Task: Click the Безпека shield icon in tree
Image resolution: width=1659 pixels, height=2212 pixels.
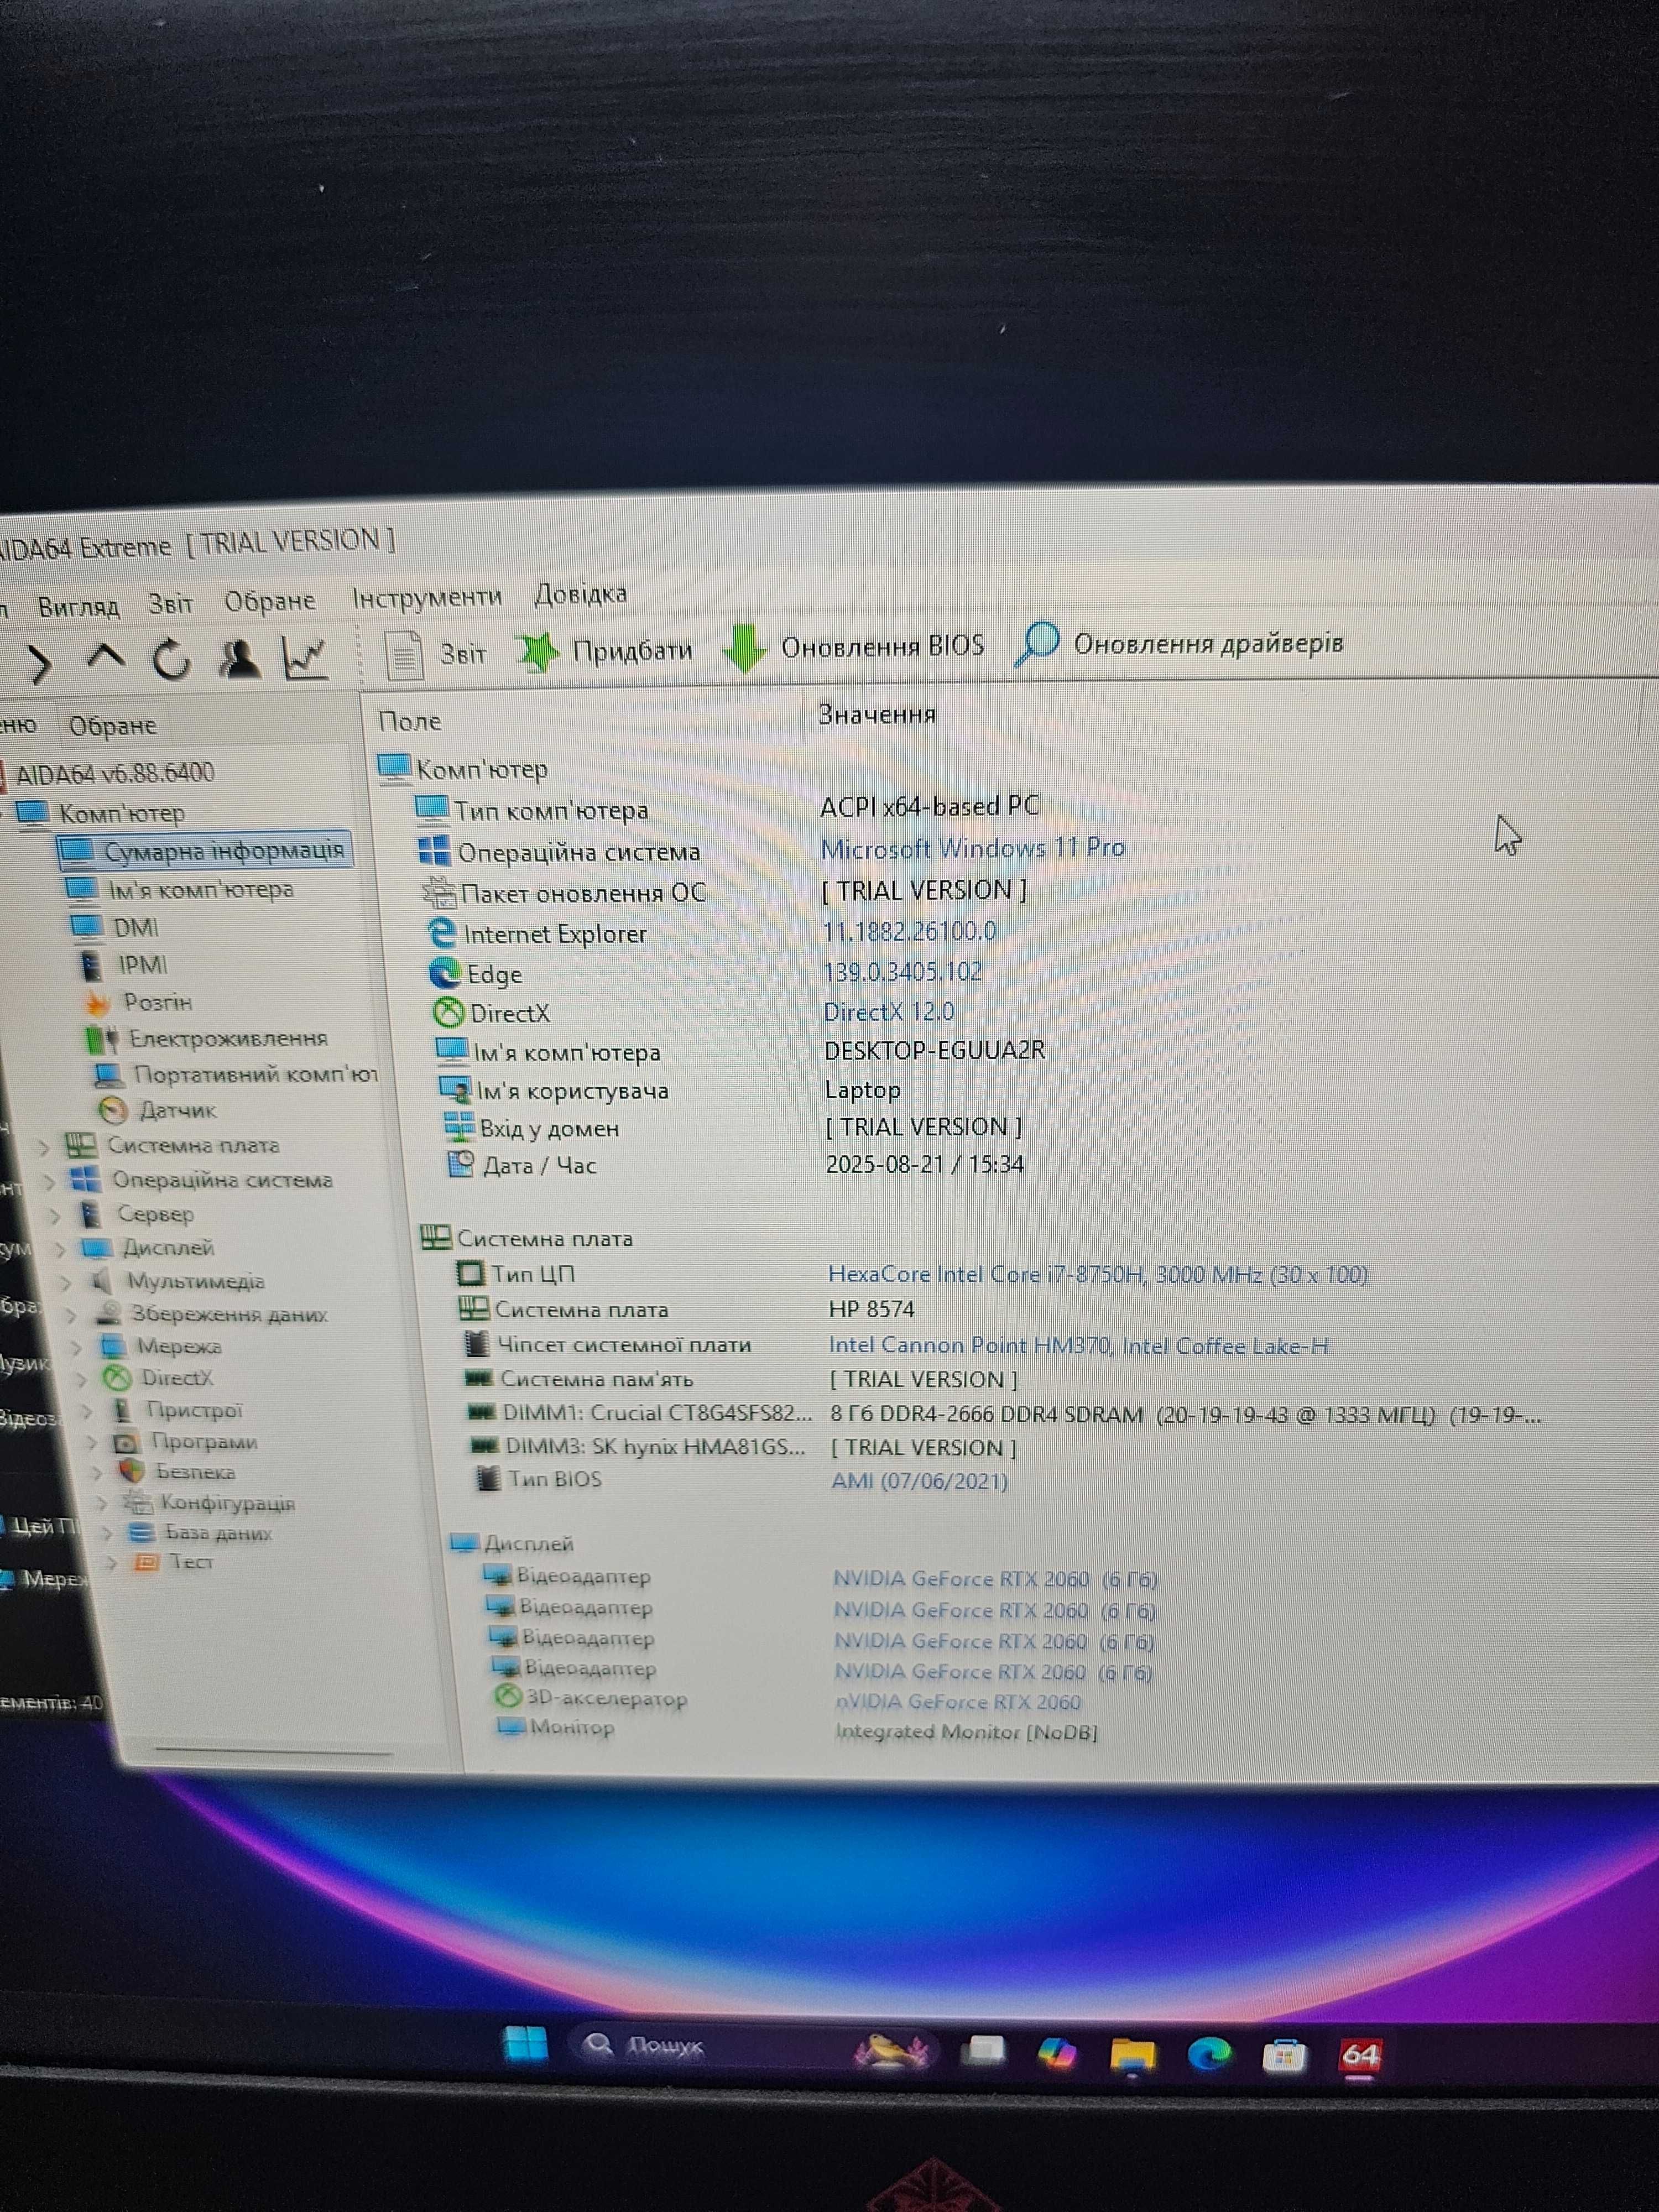Action: tap(131, 1472)
